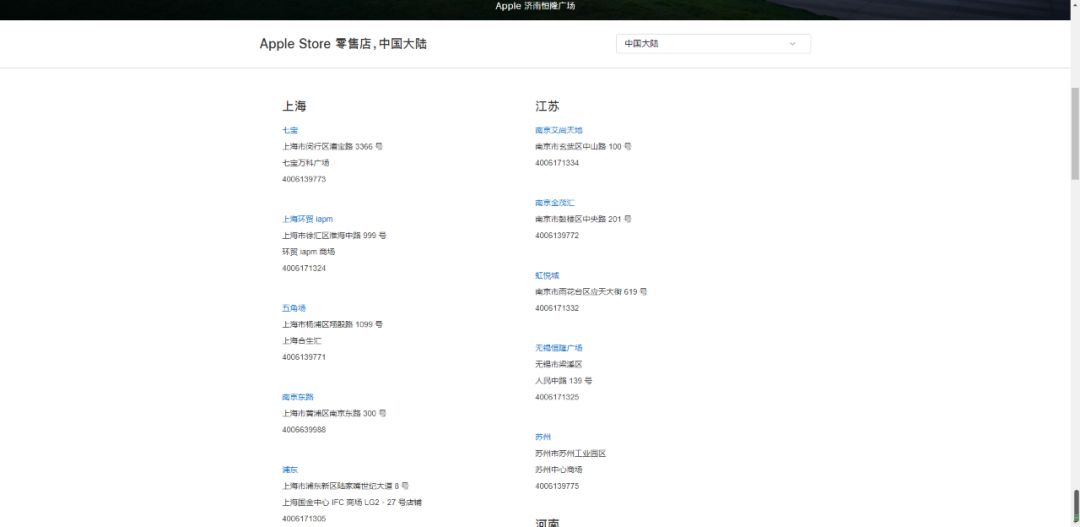
Task: Open the 南京艾尚天地 store link
Action: [x=559, y=130]
